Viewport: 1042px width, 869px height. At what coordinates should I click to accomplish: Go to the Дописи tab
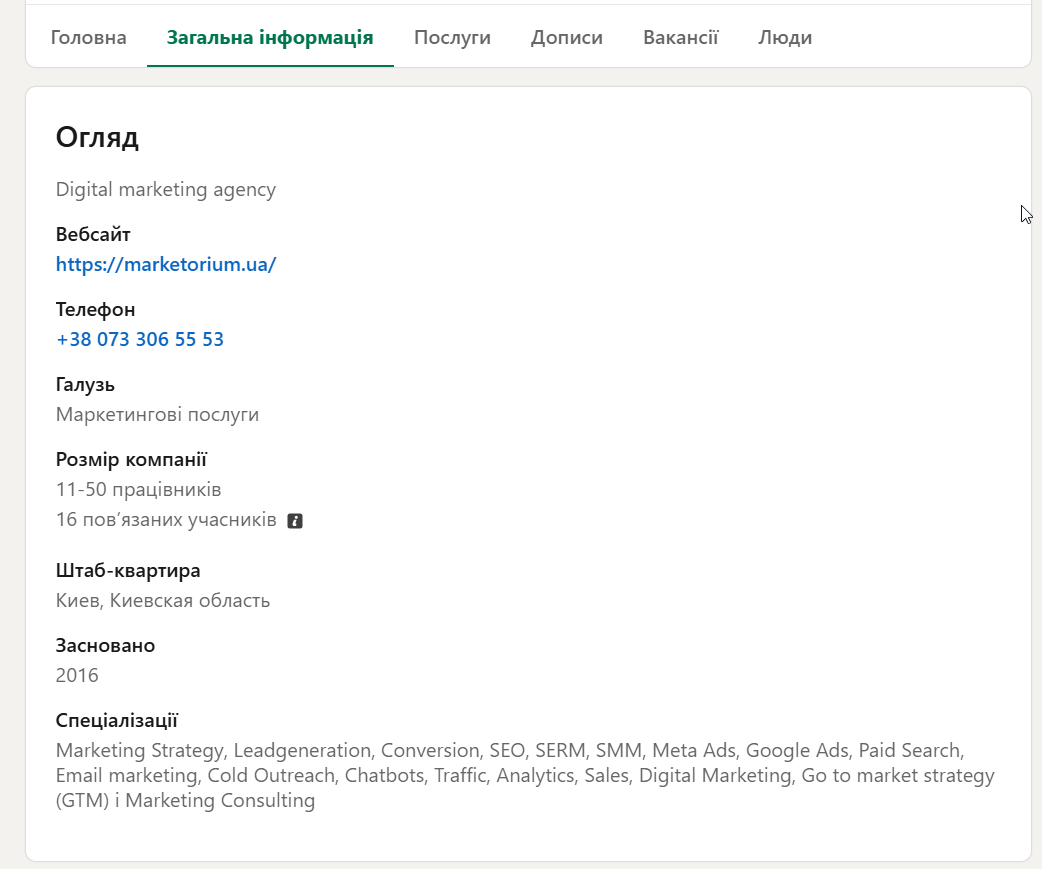(x=567, y=38)
